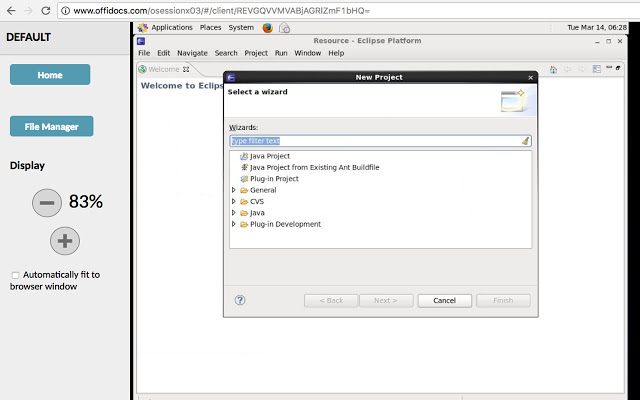Image resolution: width=640 pixels, height=400 pixels.
Task: Open Eclipse Navigate menu
Action: coord(192,53)
